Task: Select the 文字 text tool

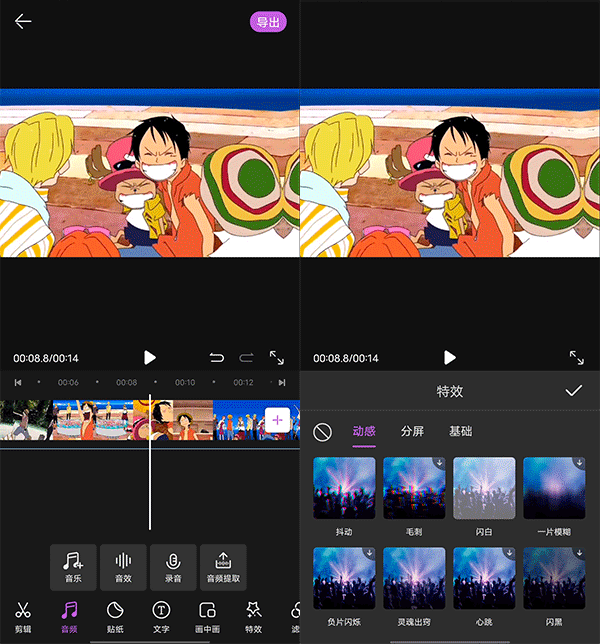Action: (x=161, y=616)
